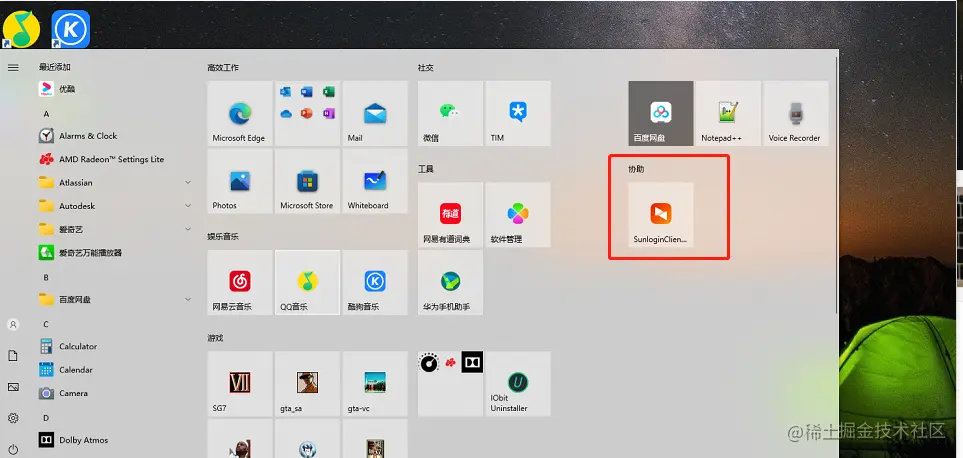
Task: Open the user account button
Action: pyautogui.click(x=13, y=325)
